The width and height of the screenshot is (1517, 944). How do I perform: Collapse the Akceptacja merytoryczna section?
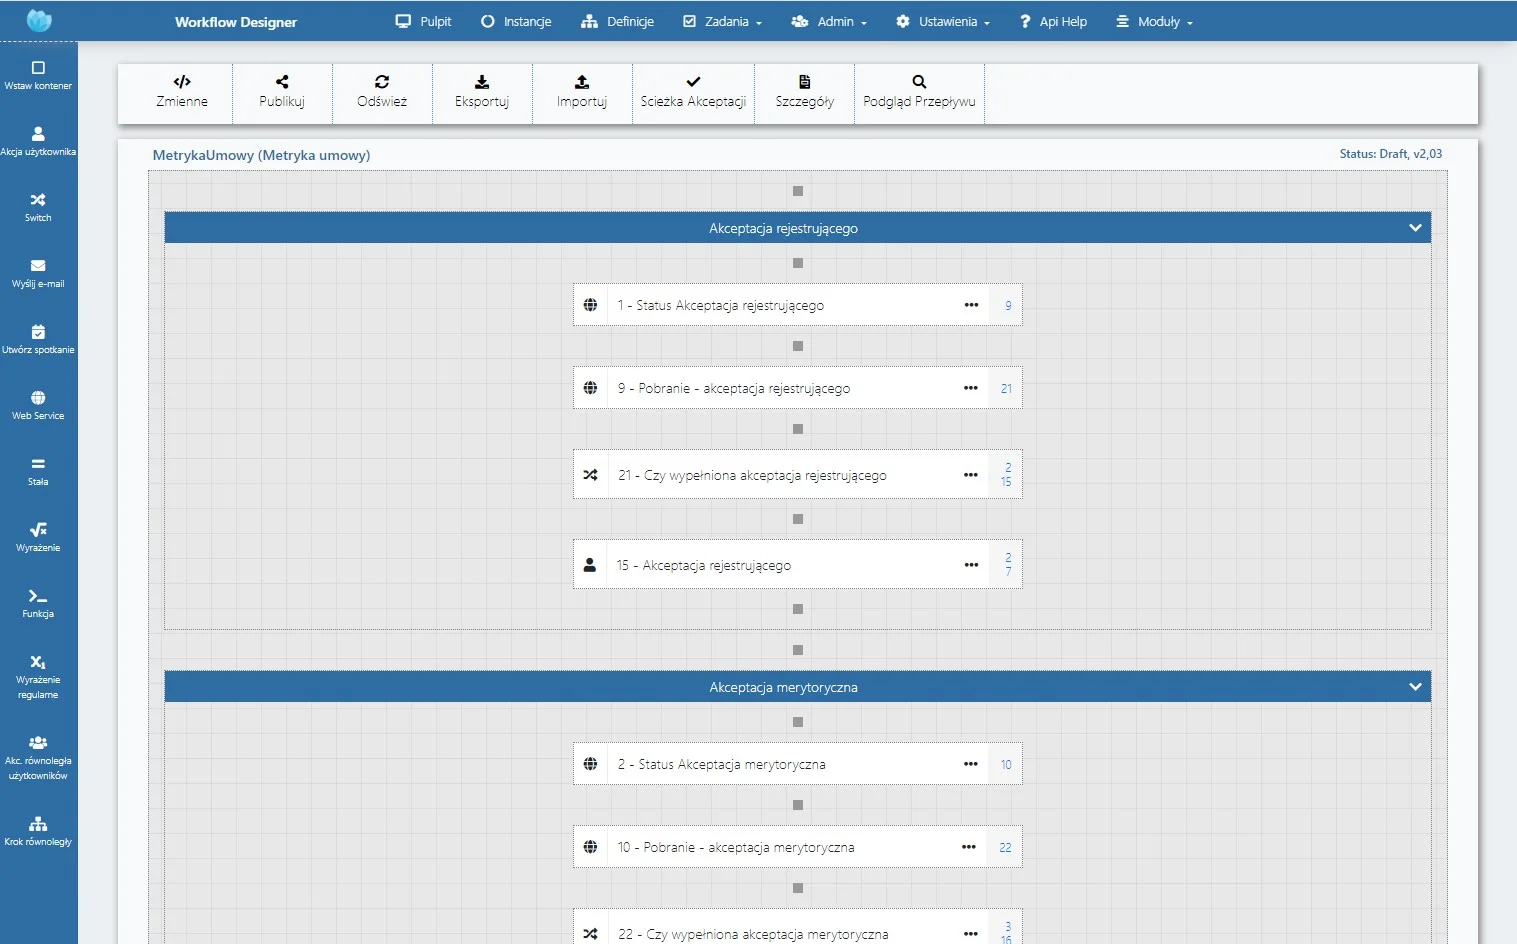(x=1415, y=686)
